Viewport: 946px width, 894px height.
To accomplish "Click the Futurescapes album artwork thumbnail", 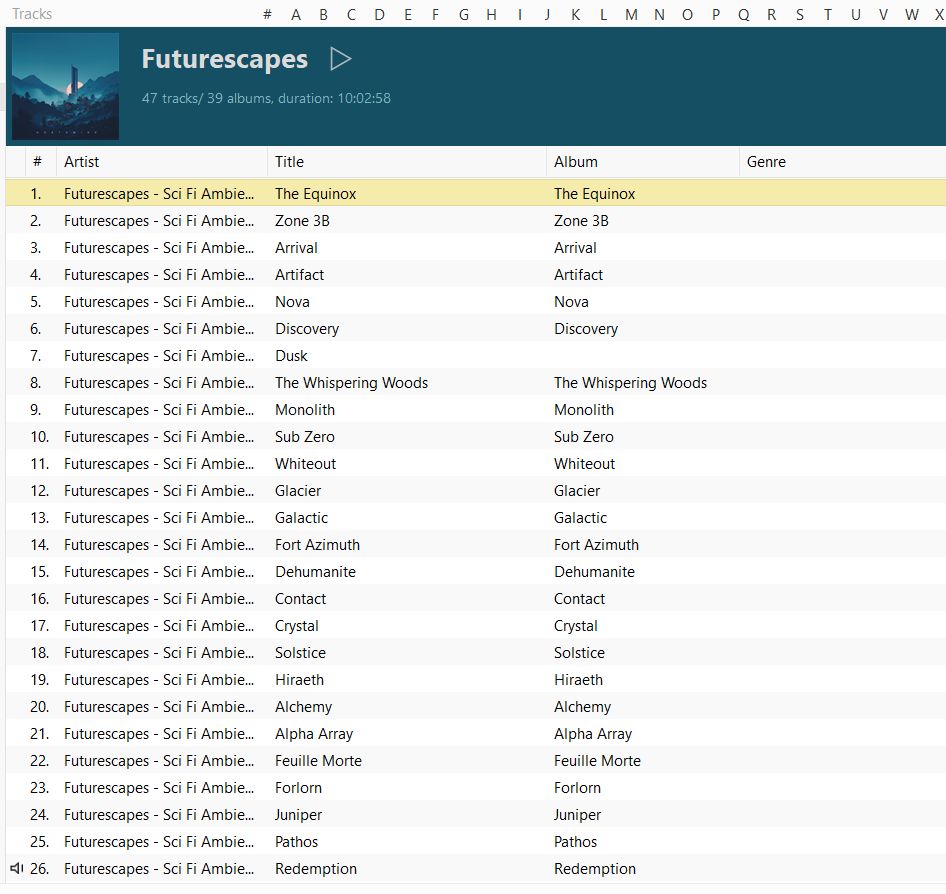I will coord(64,85).
